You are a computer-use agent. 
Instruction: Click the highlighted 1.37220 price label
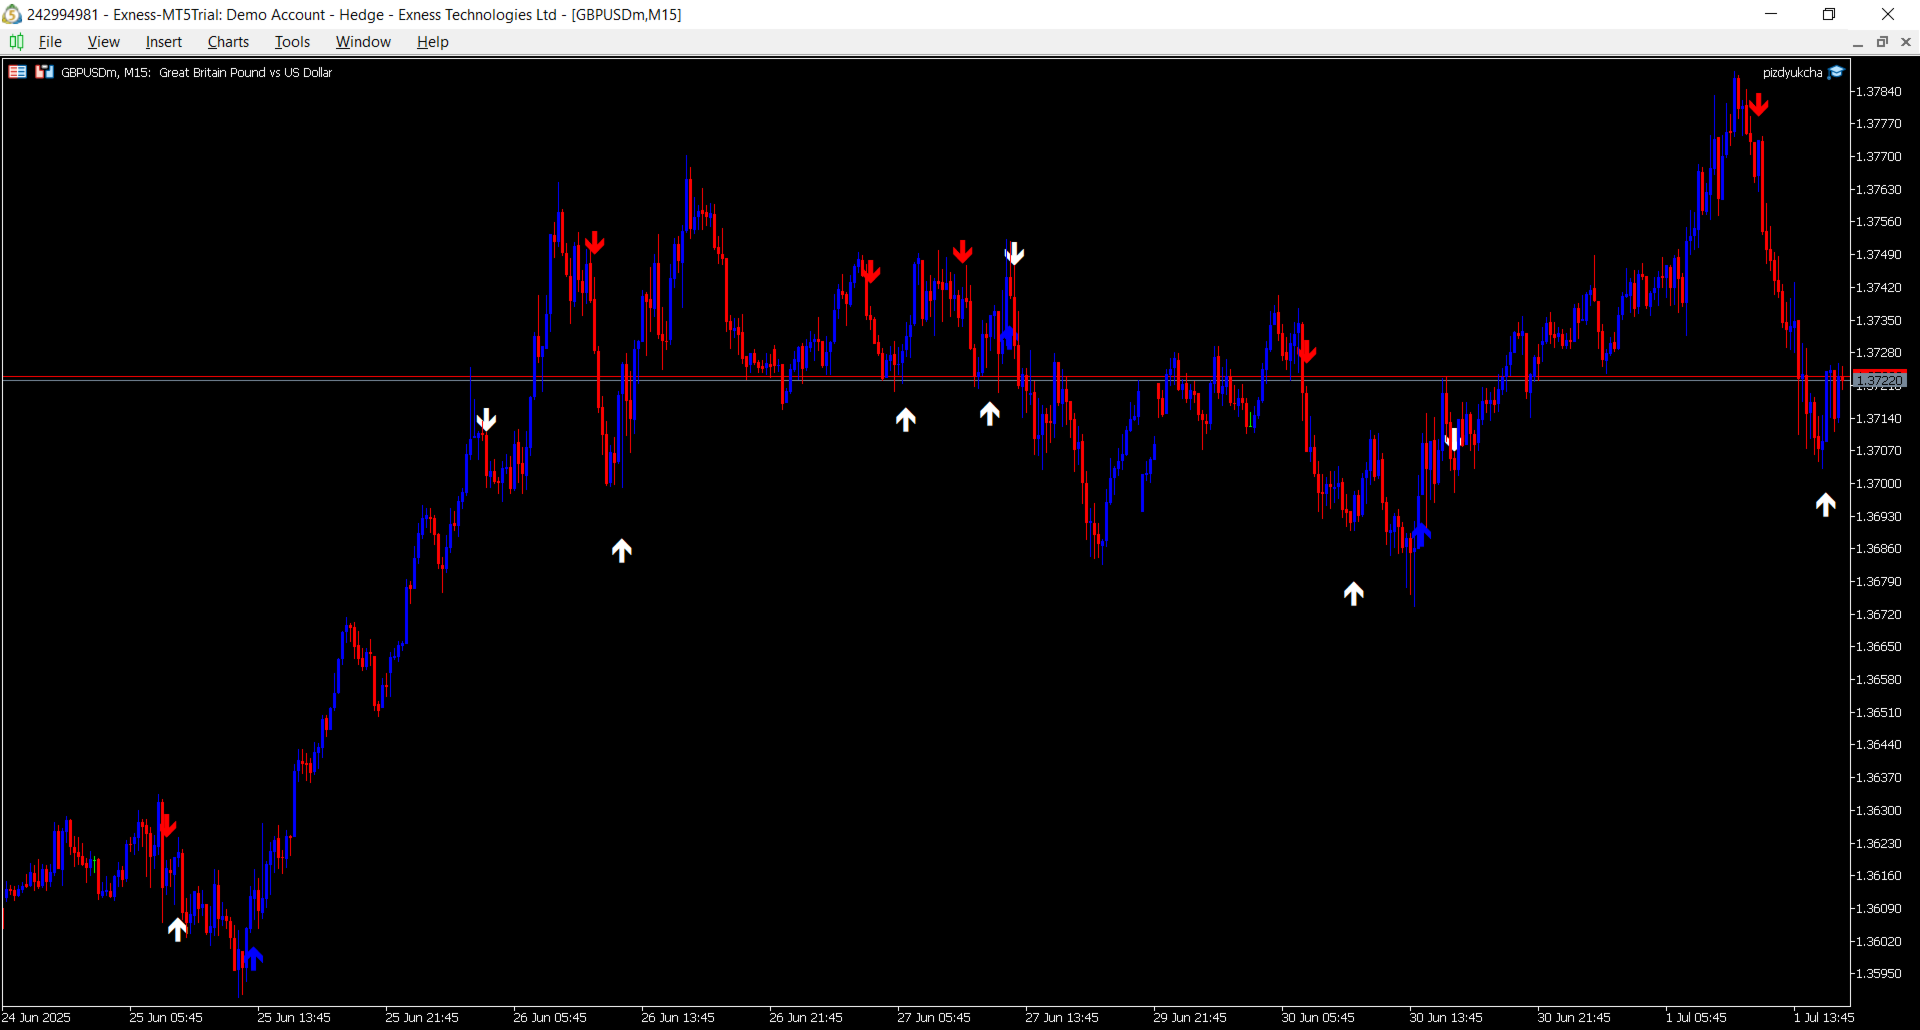(1879, 380)
